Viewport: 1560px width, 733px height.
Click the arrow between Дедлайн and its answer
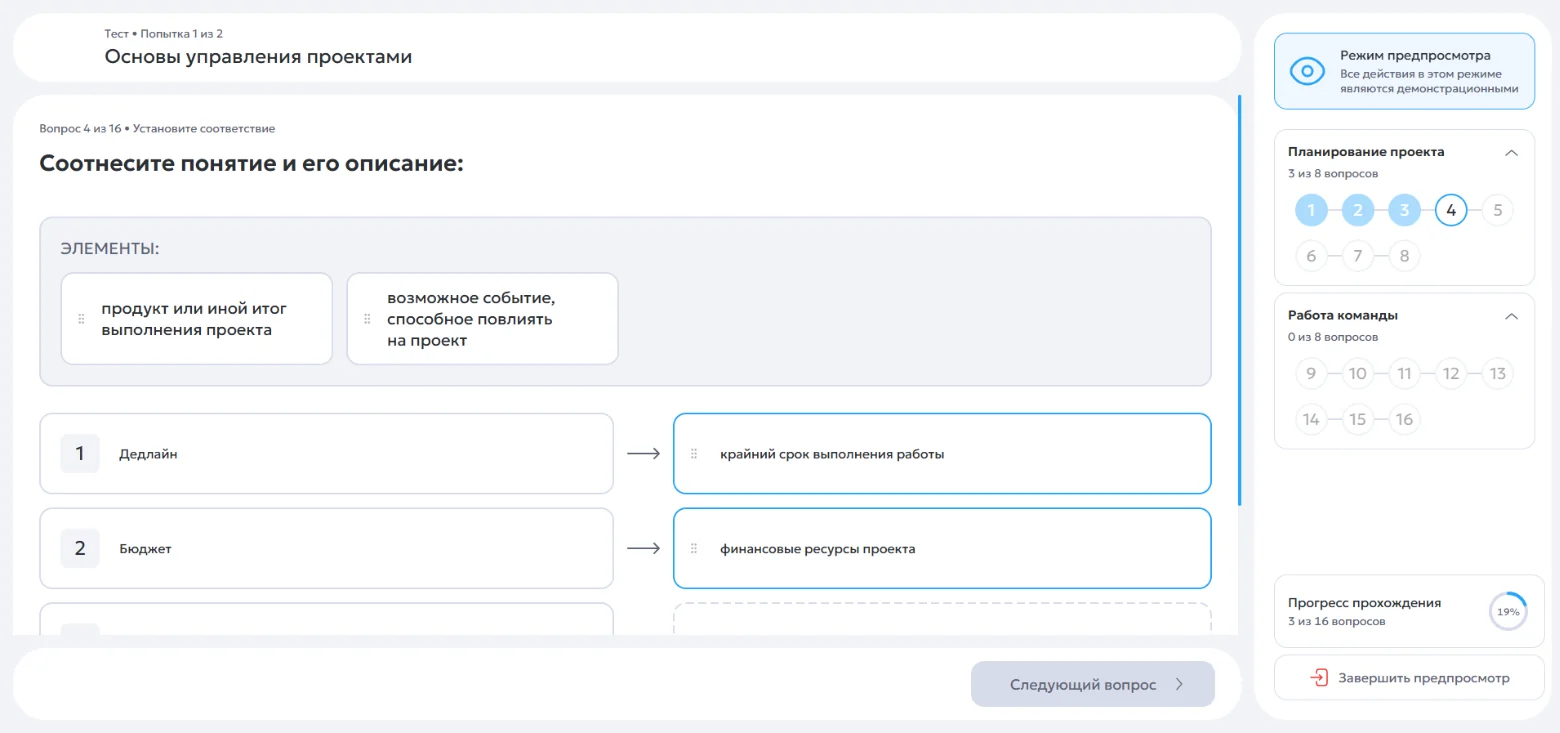click(x=643, y=454)
